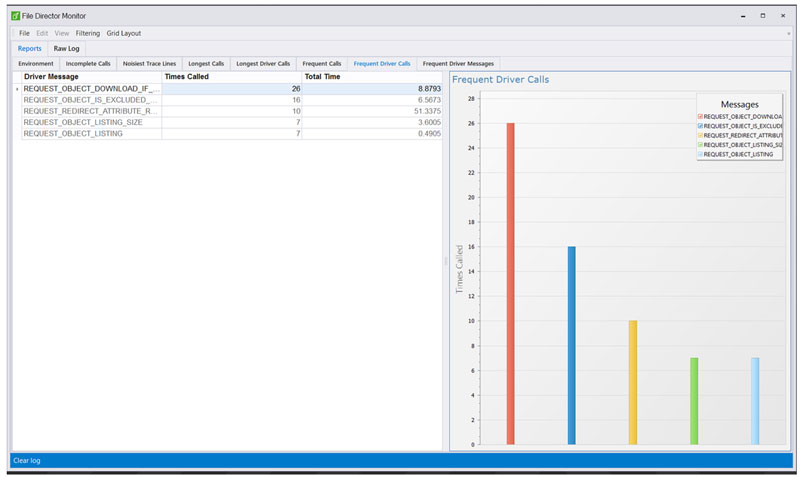Switch to the Raw Log tab

click(66, 48)
